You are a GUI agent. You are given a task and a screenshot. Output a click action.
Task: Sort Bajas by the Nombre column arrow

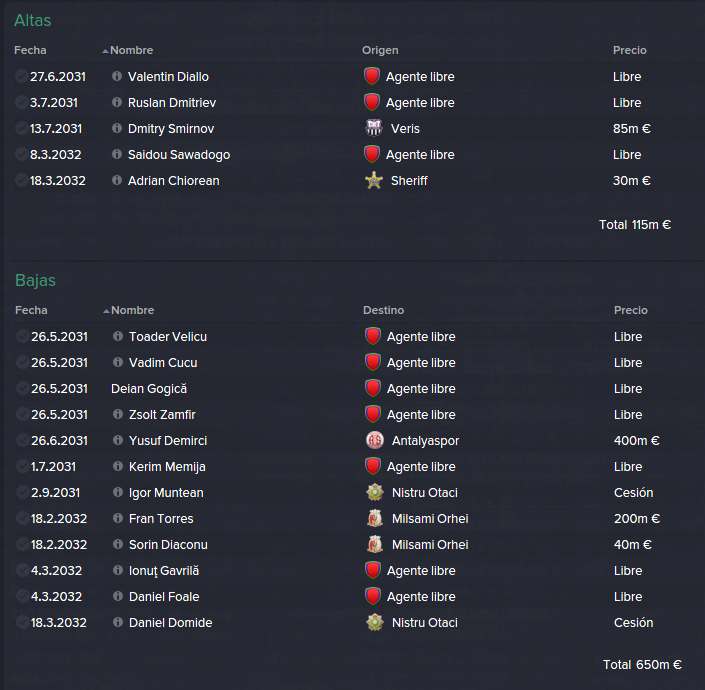click(x=107, y=311)
